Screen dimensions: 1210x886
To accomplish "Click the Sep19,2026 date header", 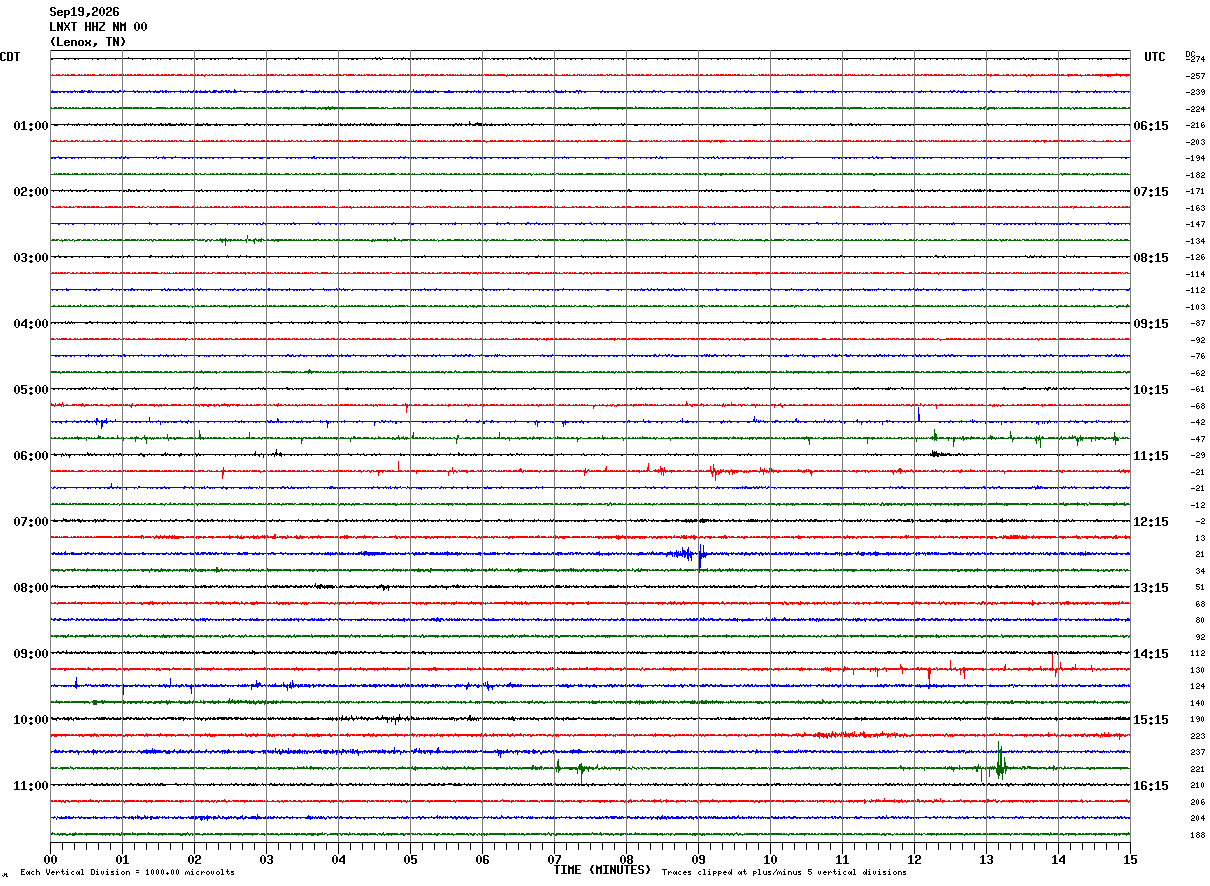I will [84, 12].
